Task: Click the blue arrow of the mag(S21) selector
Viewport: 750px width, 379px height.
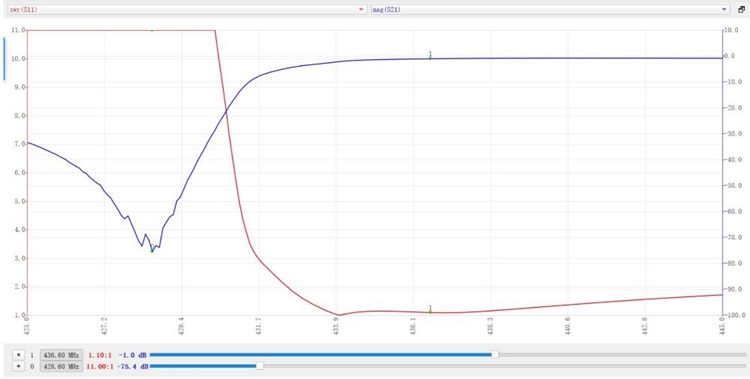Action: [724, 10]
